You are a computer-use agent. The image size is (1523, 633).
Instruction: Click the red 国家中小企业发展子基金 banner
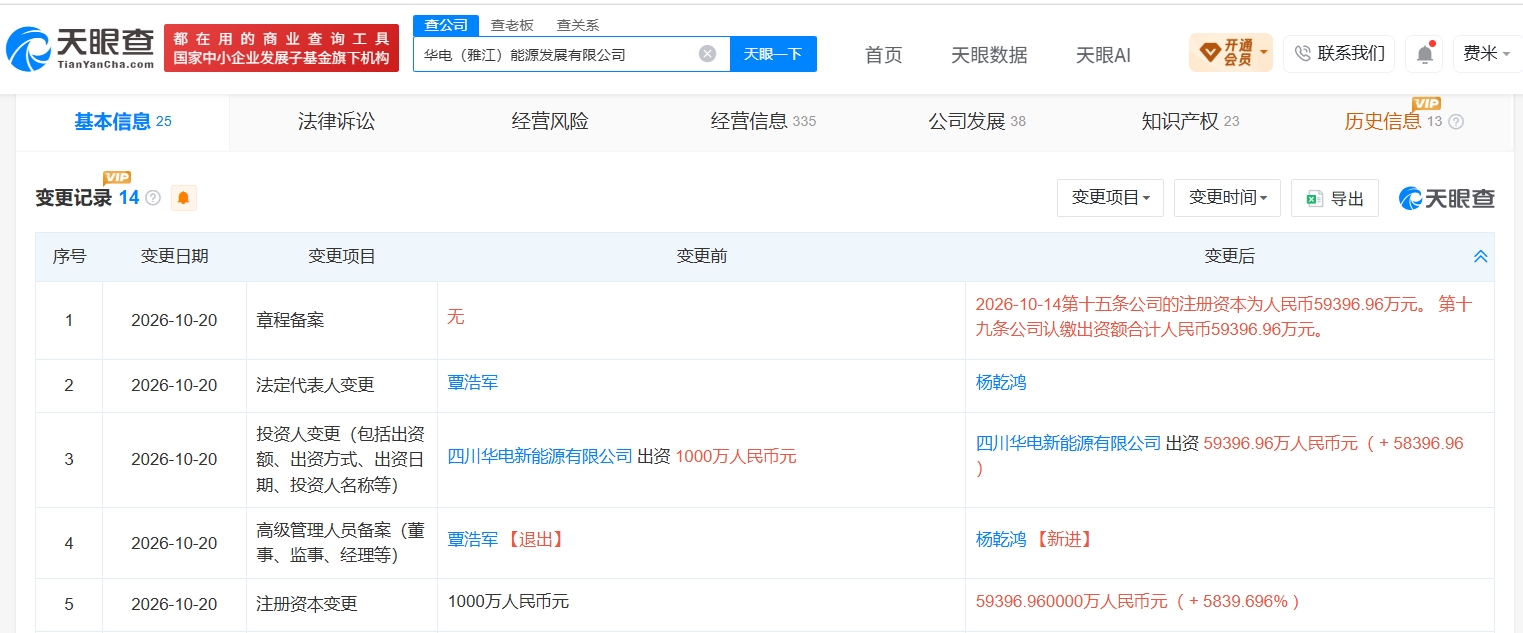pos(281,48)
